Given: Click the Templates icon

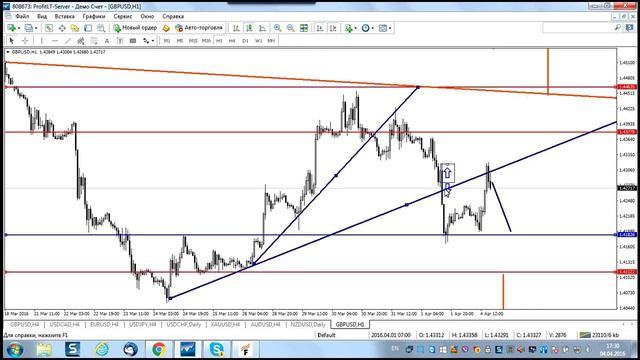Looking at the screenshot, I should pos(382,28).
